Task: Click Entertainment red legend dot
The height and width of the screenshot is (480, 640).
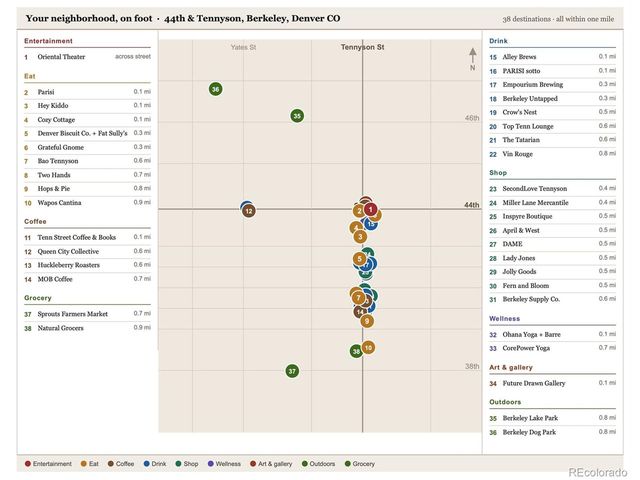Action: pos(28,464)
